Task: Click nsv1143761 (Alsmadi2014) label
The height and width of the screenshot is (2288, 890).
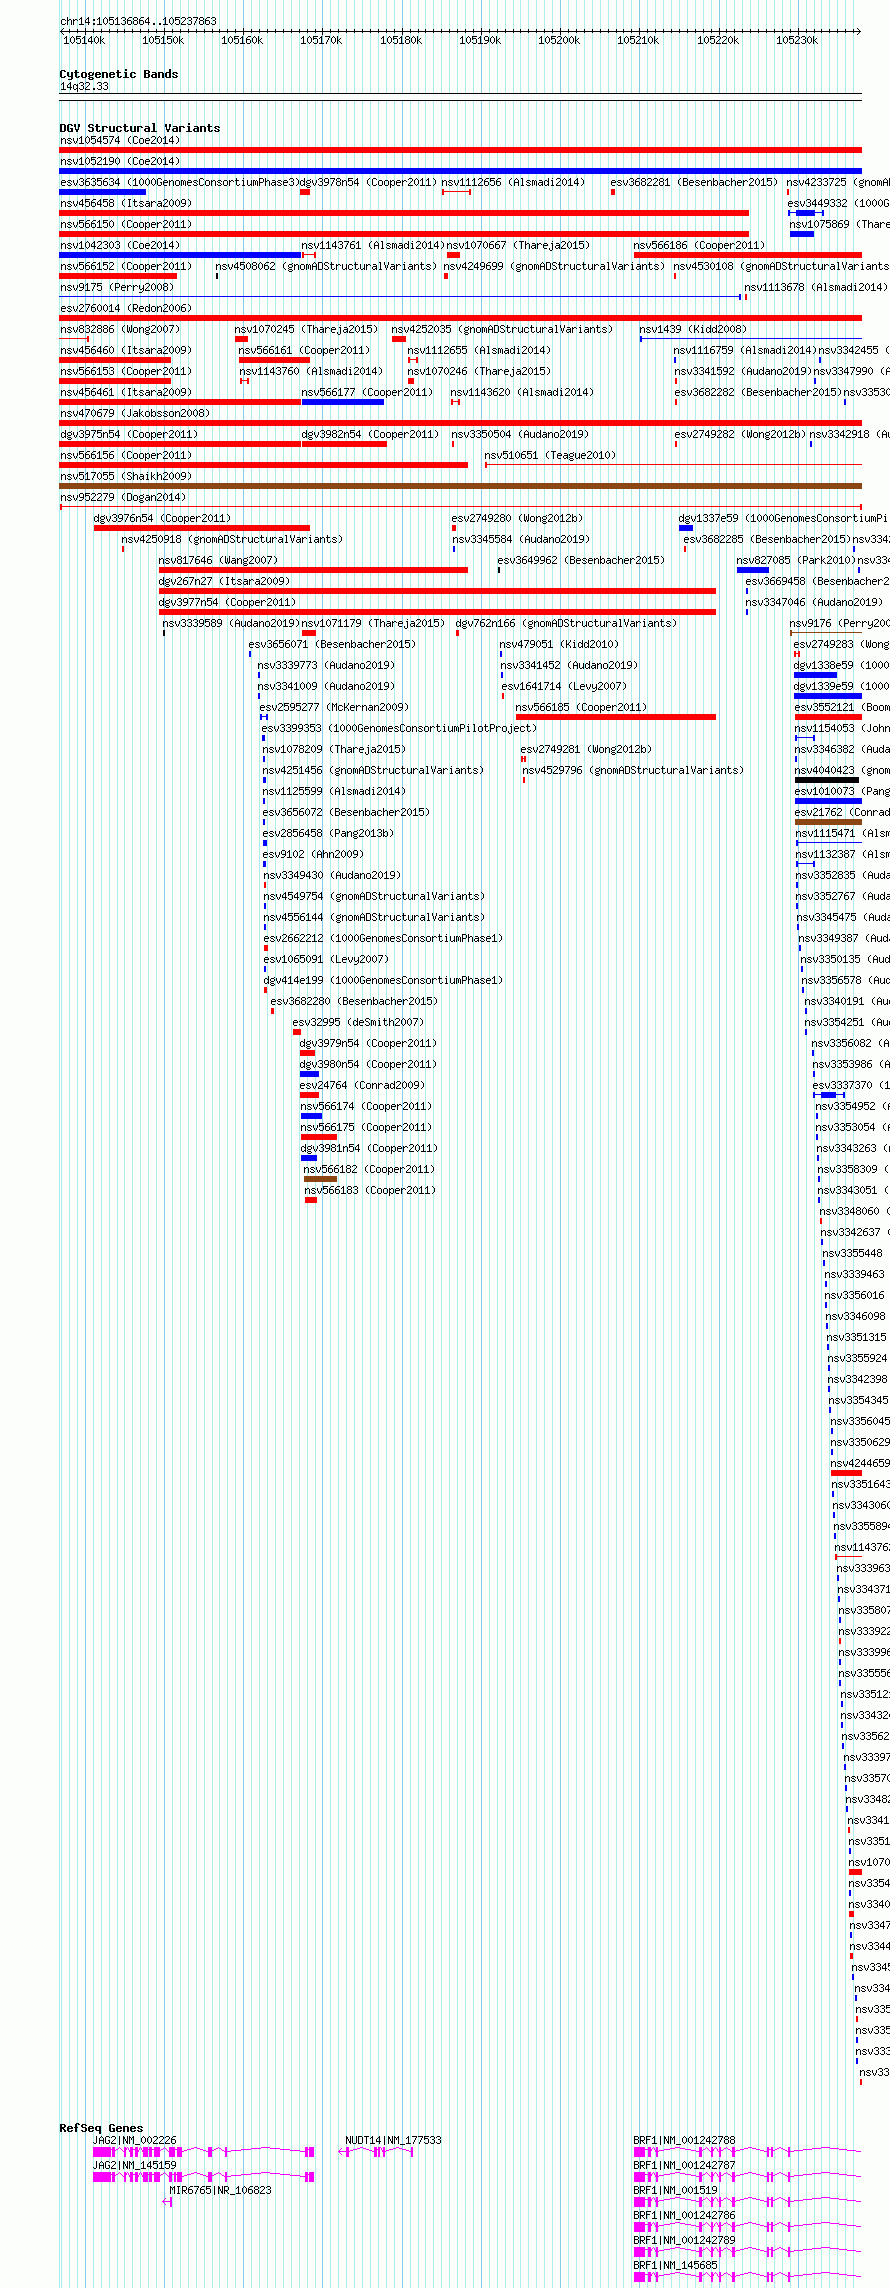Action: click(x=373, y=245)
